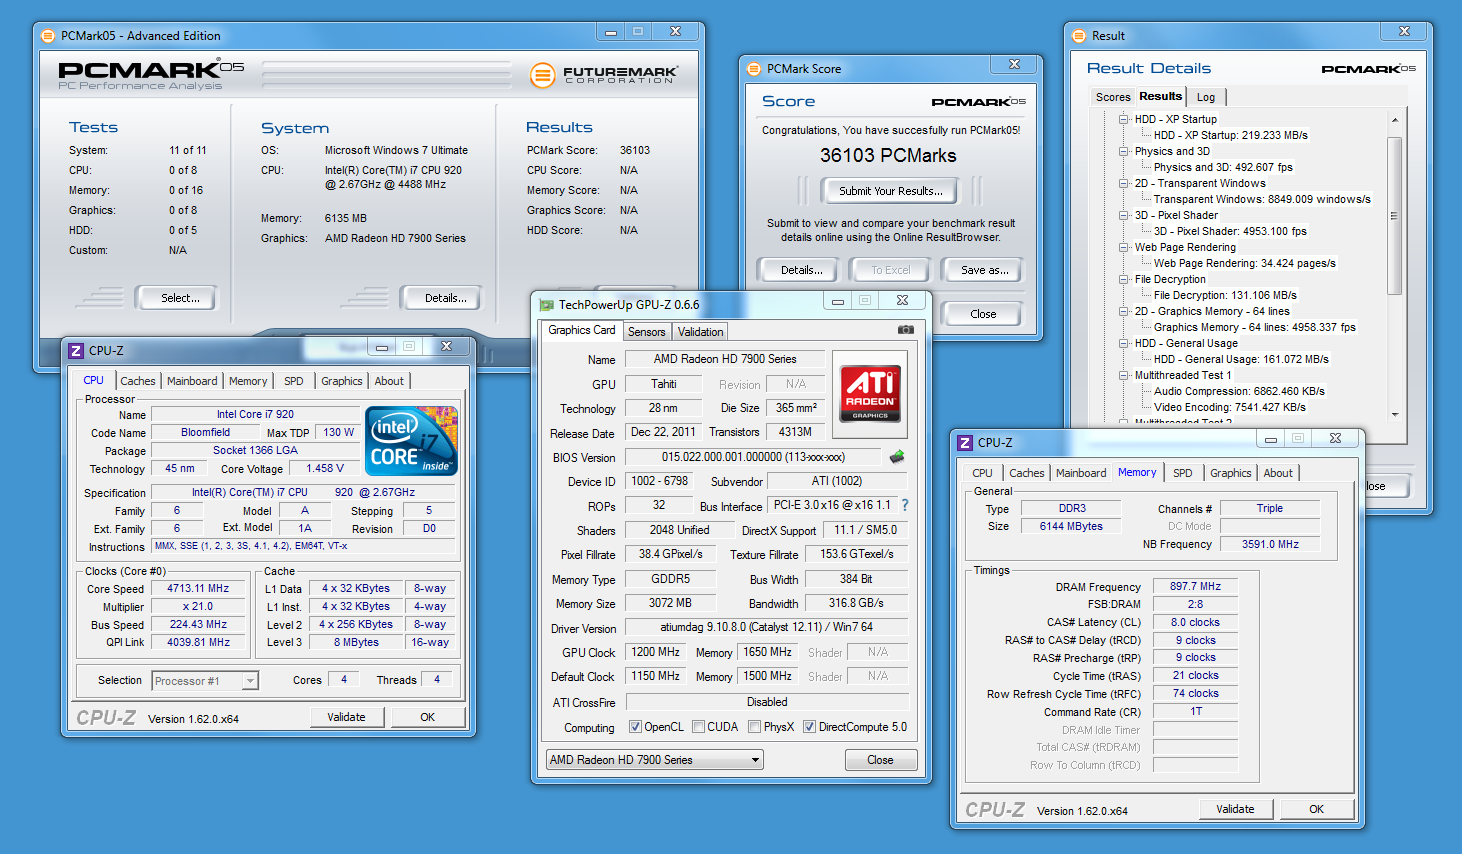Viewport: 1462px width, 854px height.
Task: Click the BIOS save chip icon in GPU-Z
Action: [x=897, y=457]
